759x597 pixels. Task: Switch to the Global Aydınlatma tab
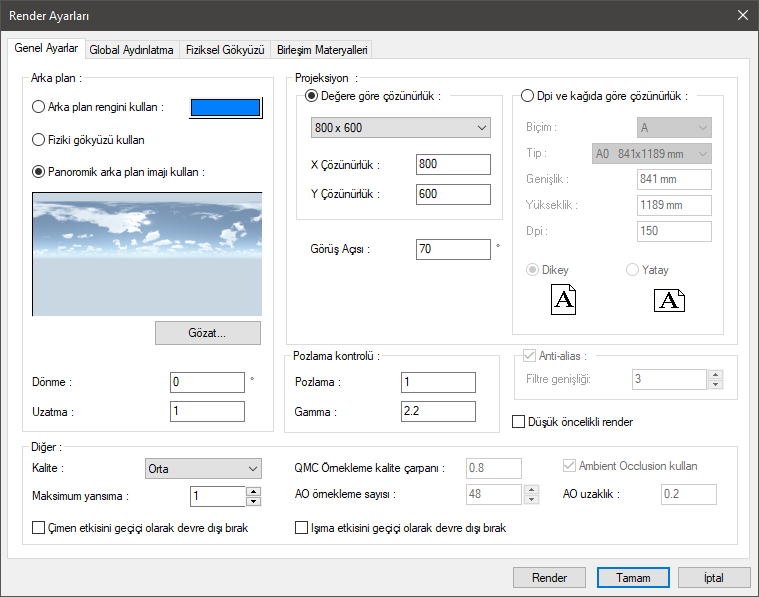coord(131,49)
